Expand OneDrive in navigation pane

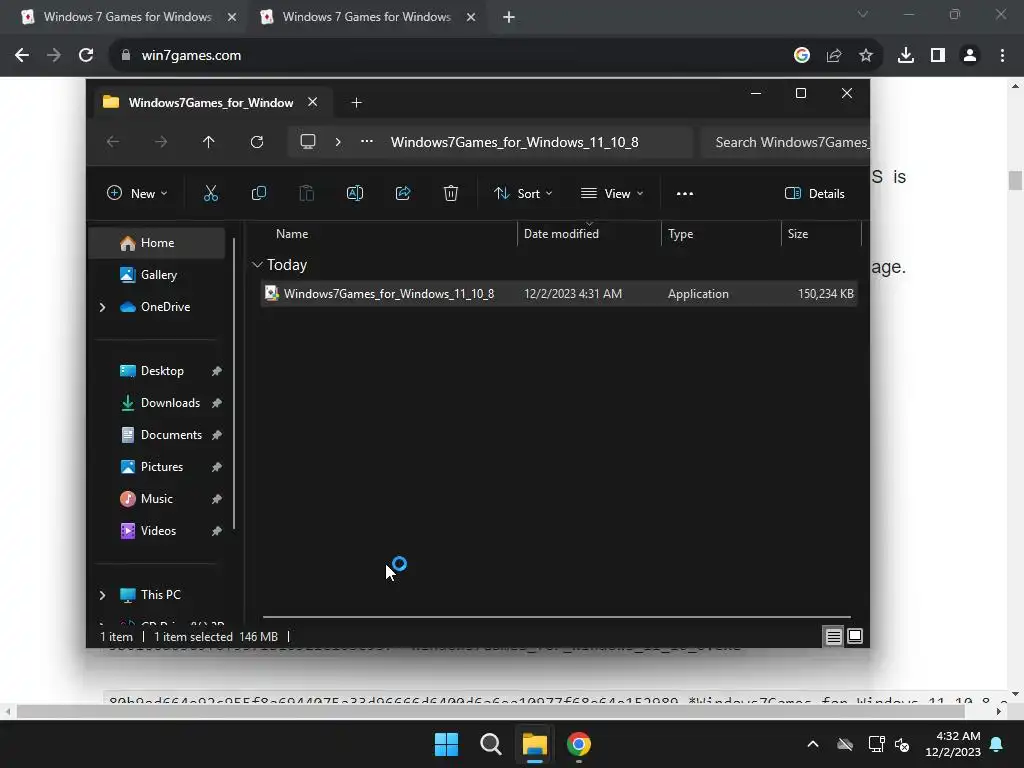[103, 307]
